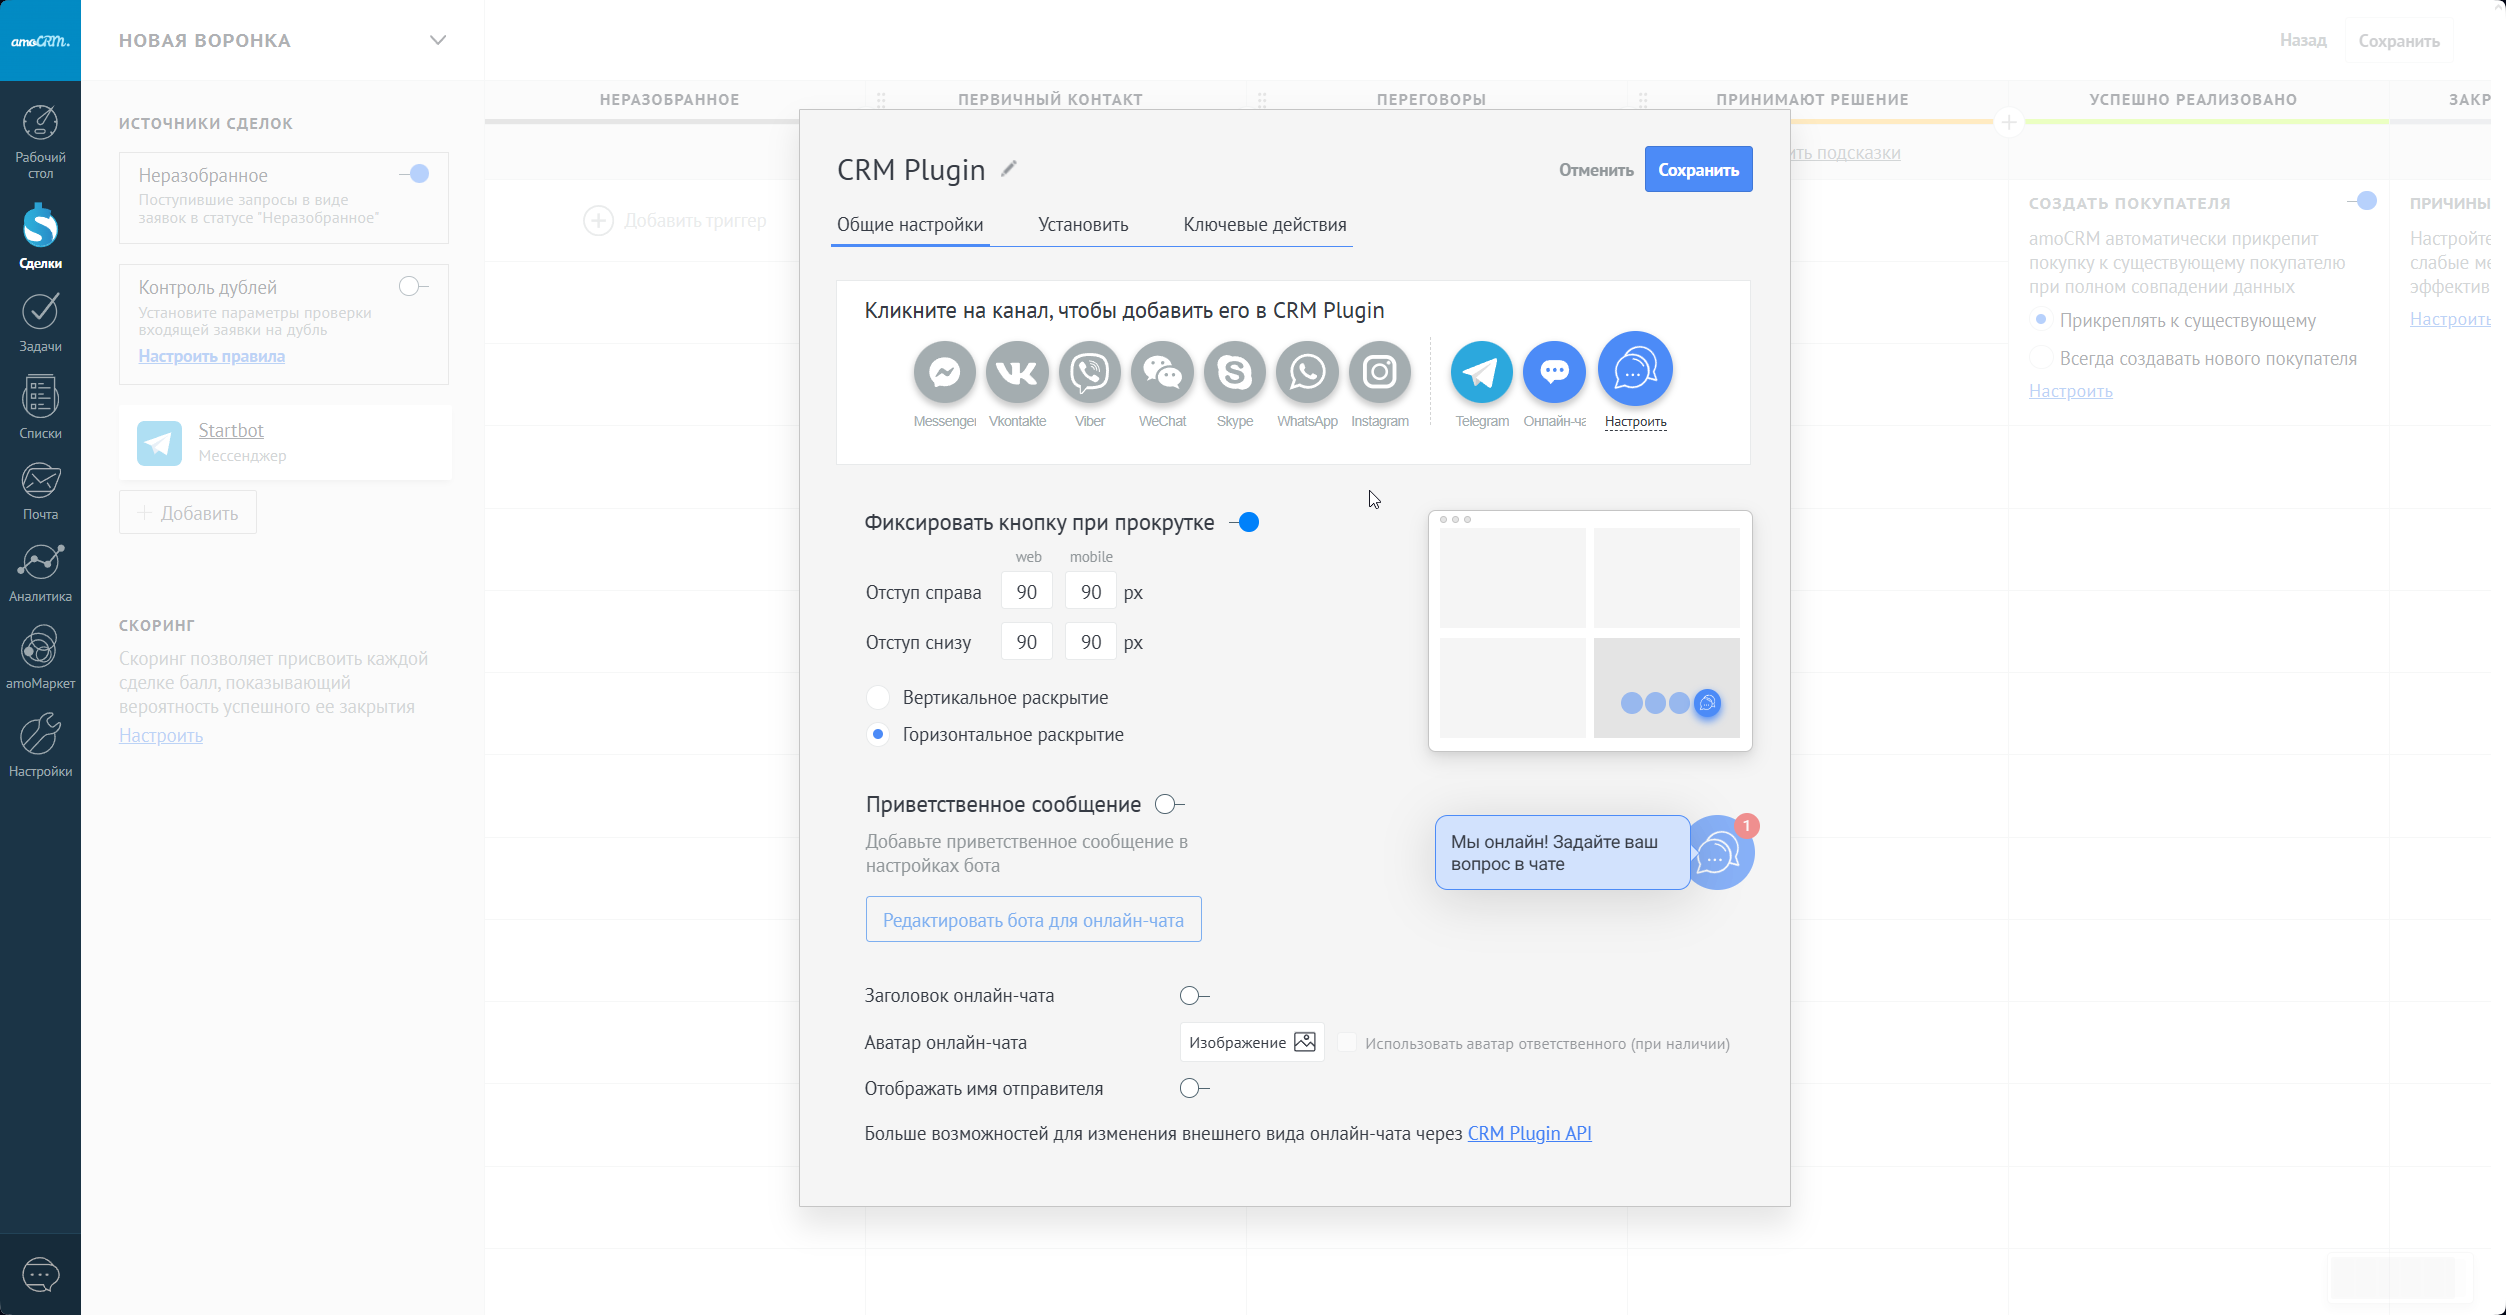Open the Ключевые действия tab
Image resolution: width=2506 pixels, height=1315 pixels.
coord(1264,225)
